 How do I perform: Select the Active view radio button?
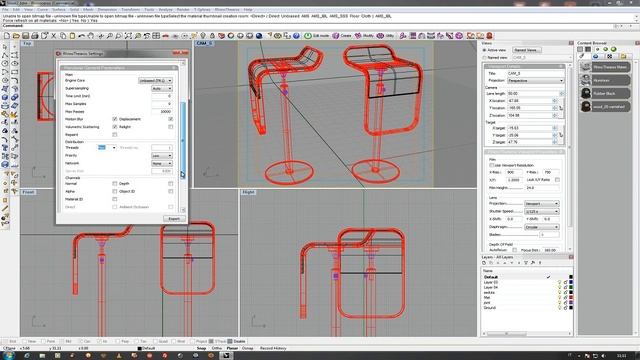pos(484,50)
